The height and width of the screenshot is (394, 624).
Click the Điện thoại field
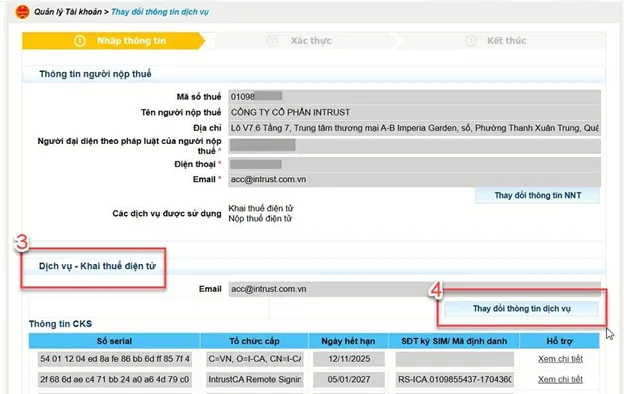click(414, 164)
